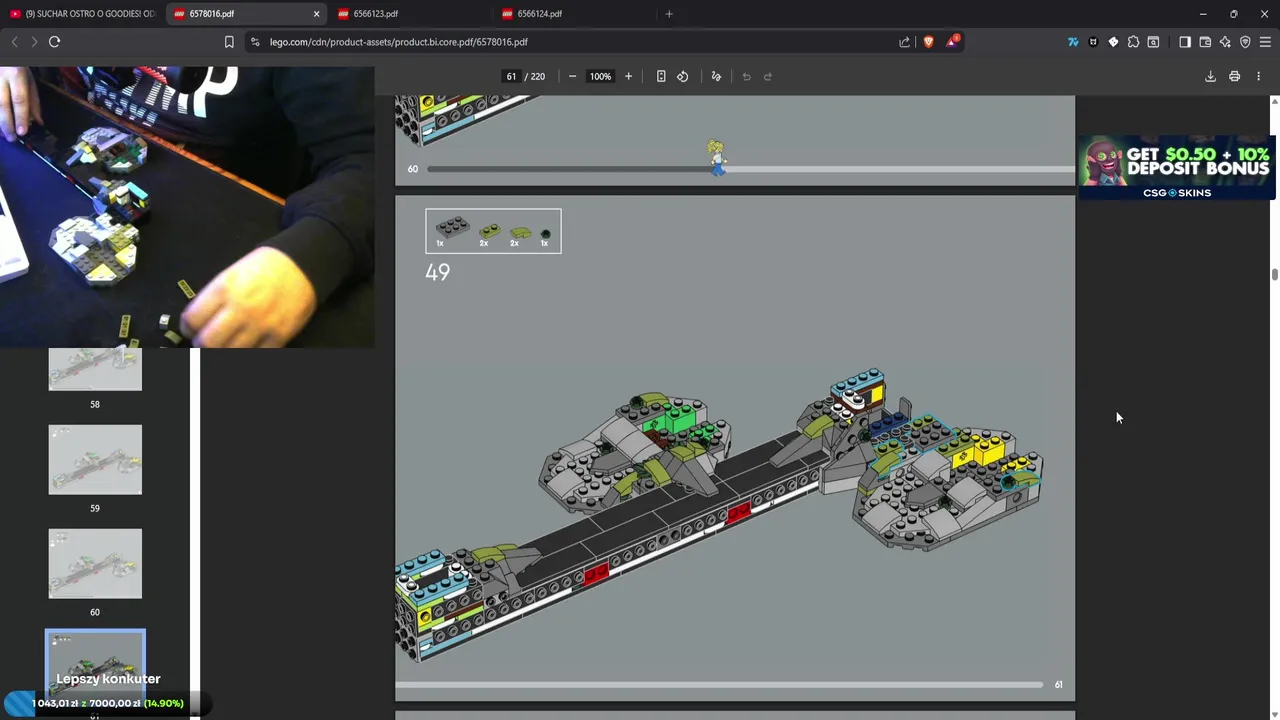Open the 7TV extension icon

1073,42
